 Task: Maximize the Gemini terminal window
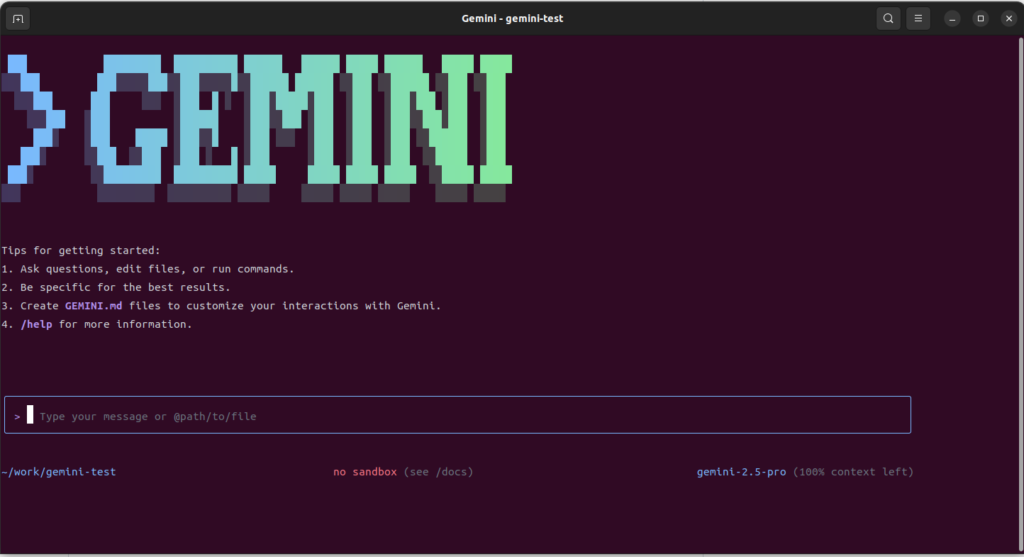(x=980, y=18)
